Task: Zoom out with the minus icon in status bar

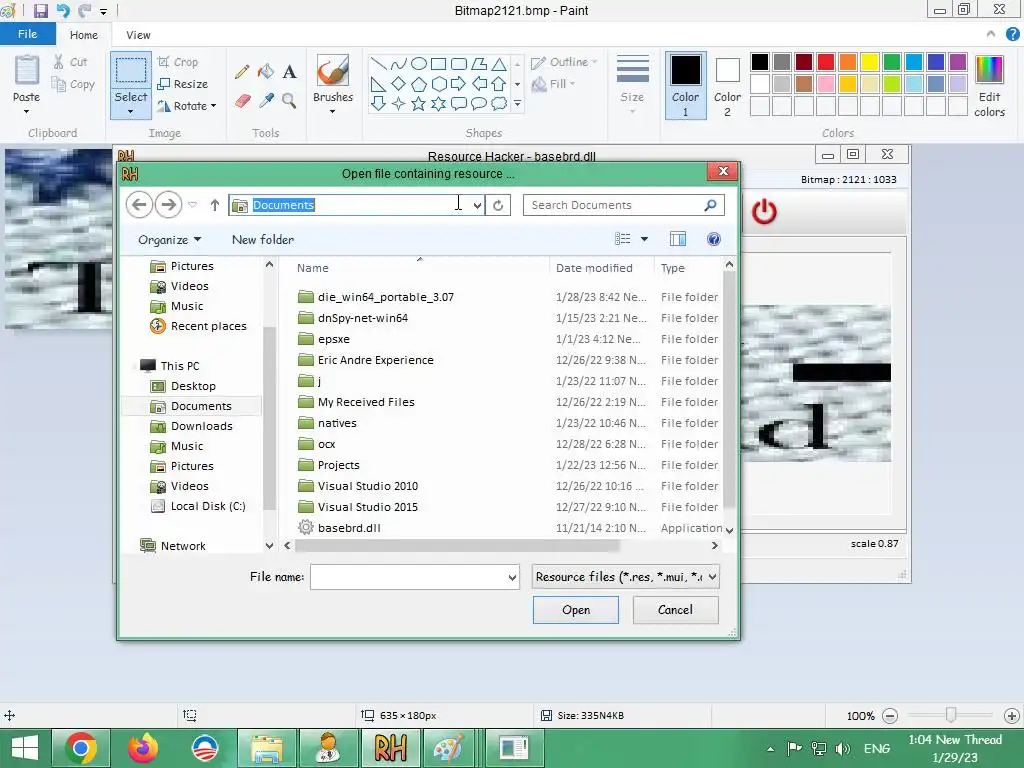Action: point(889,716)
